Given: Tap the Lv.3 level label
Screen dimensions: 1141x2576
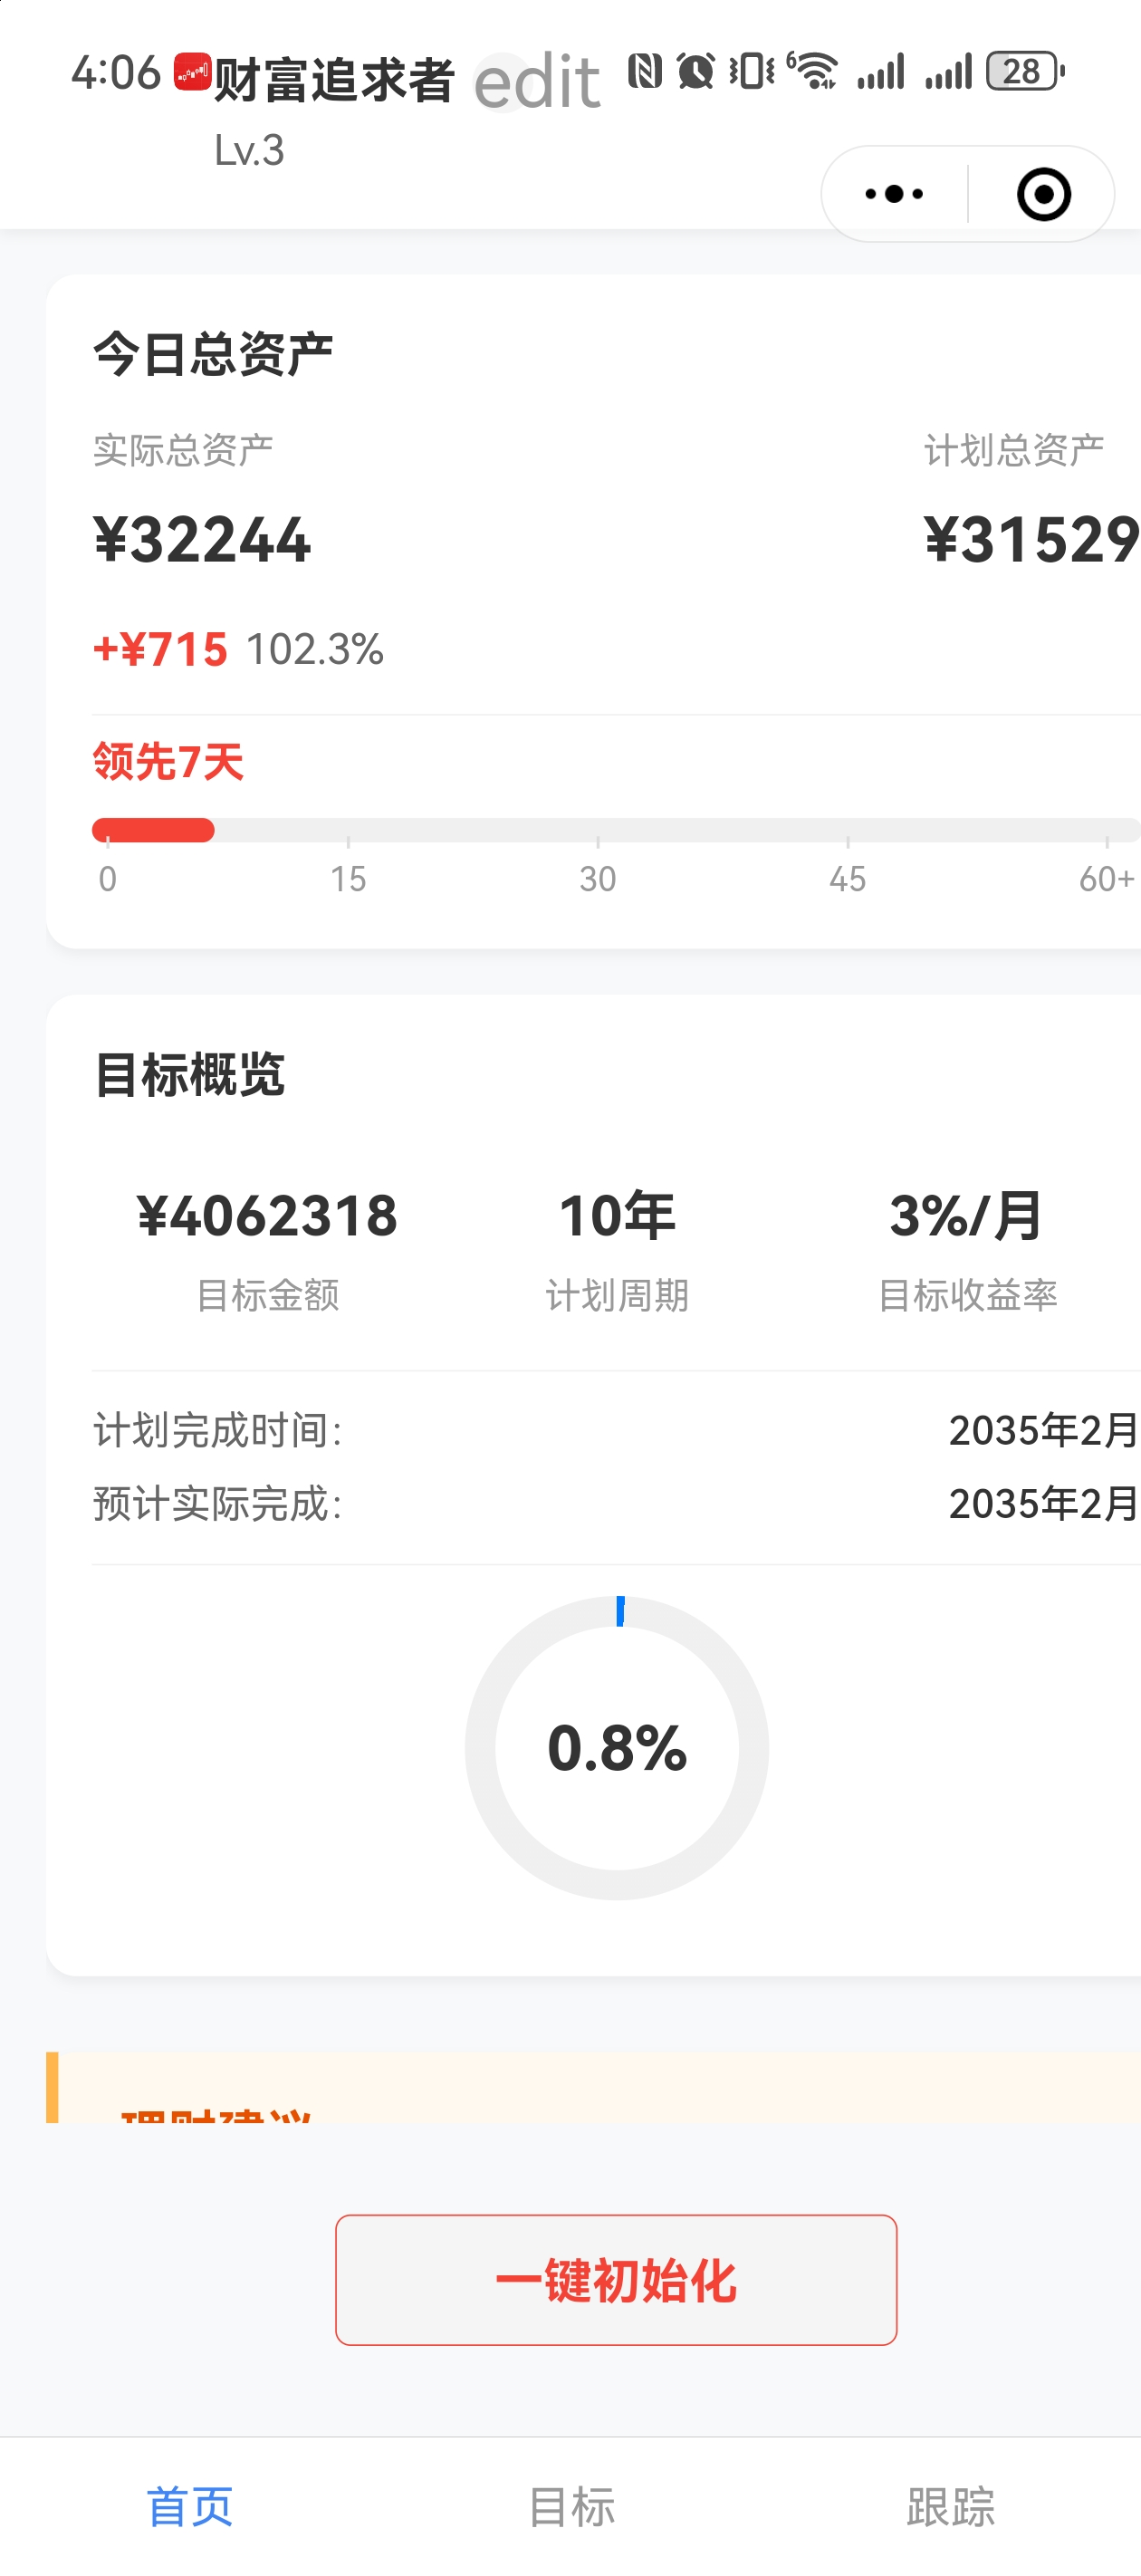Looking at the screenshot, I should pyautogui.click(x=249, y=150).
